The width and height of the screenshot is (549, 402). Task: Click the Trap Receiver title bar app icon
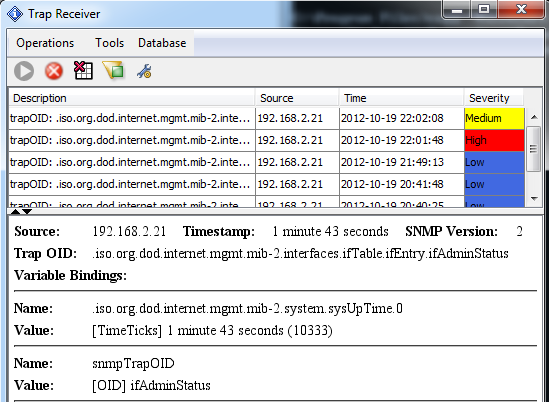[x=15, y=14]
